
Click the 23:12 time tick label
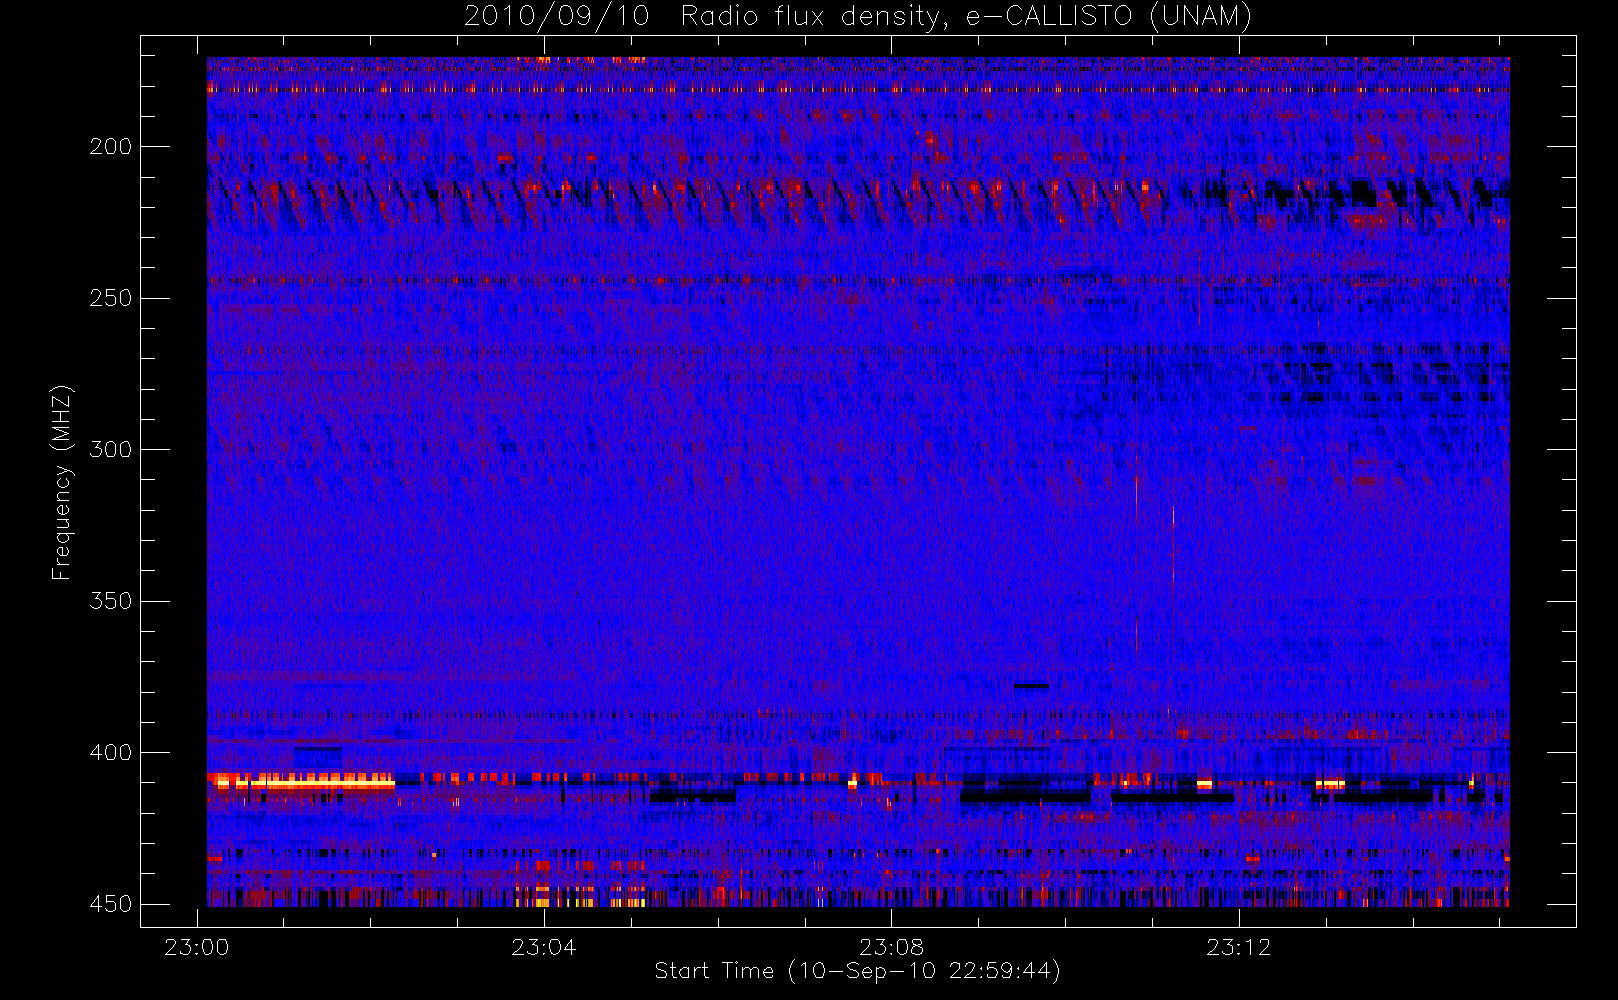click(x=1238, y=947)
